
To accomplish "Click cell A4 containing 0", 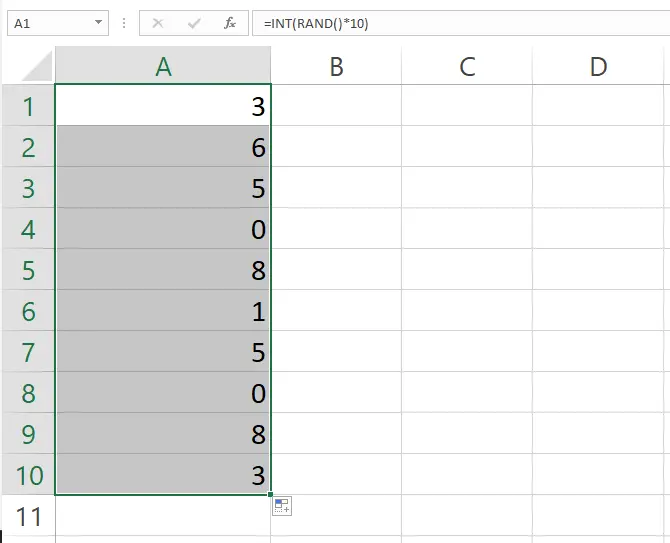I will point(163,229).
